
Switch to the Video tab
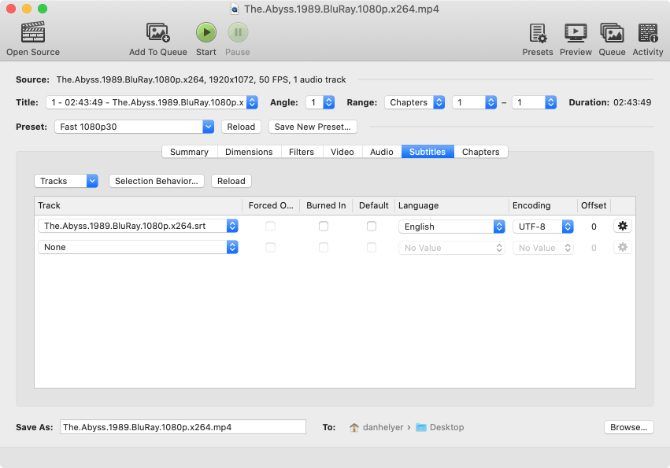click(x=342, y=152)
